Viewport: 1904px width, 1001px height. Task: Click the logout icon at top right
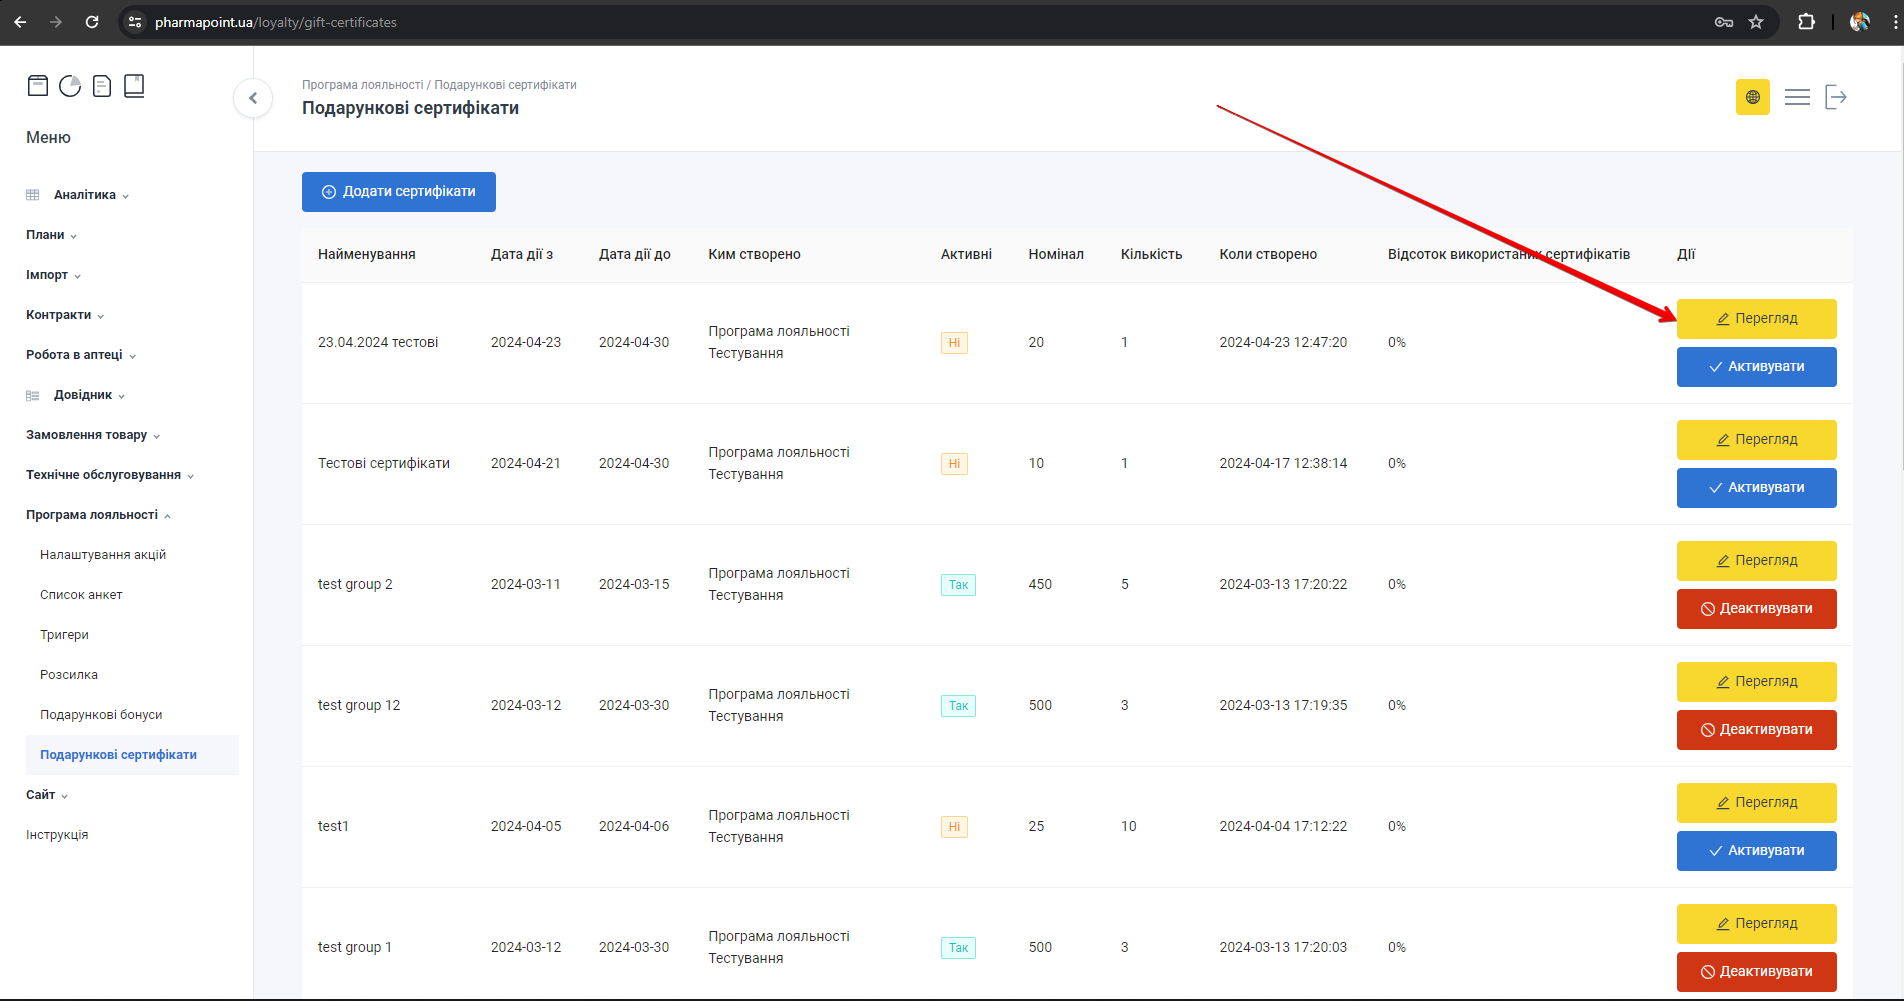point(1835,97)
